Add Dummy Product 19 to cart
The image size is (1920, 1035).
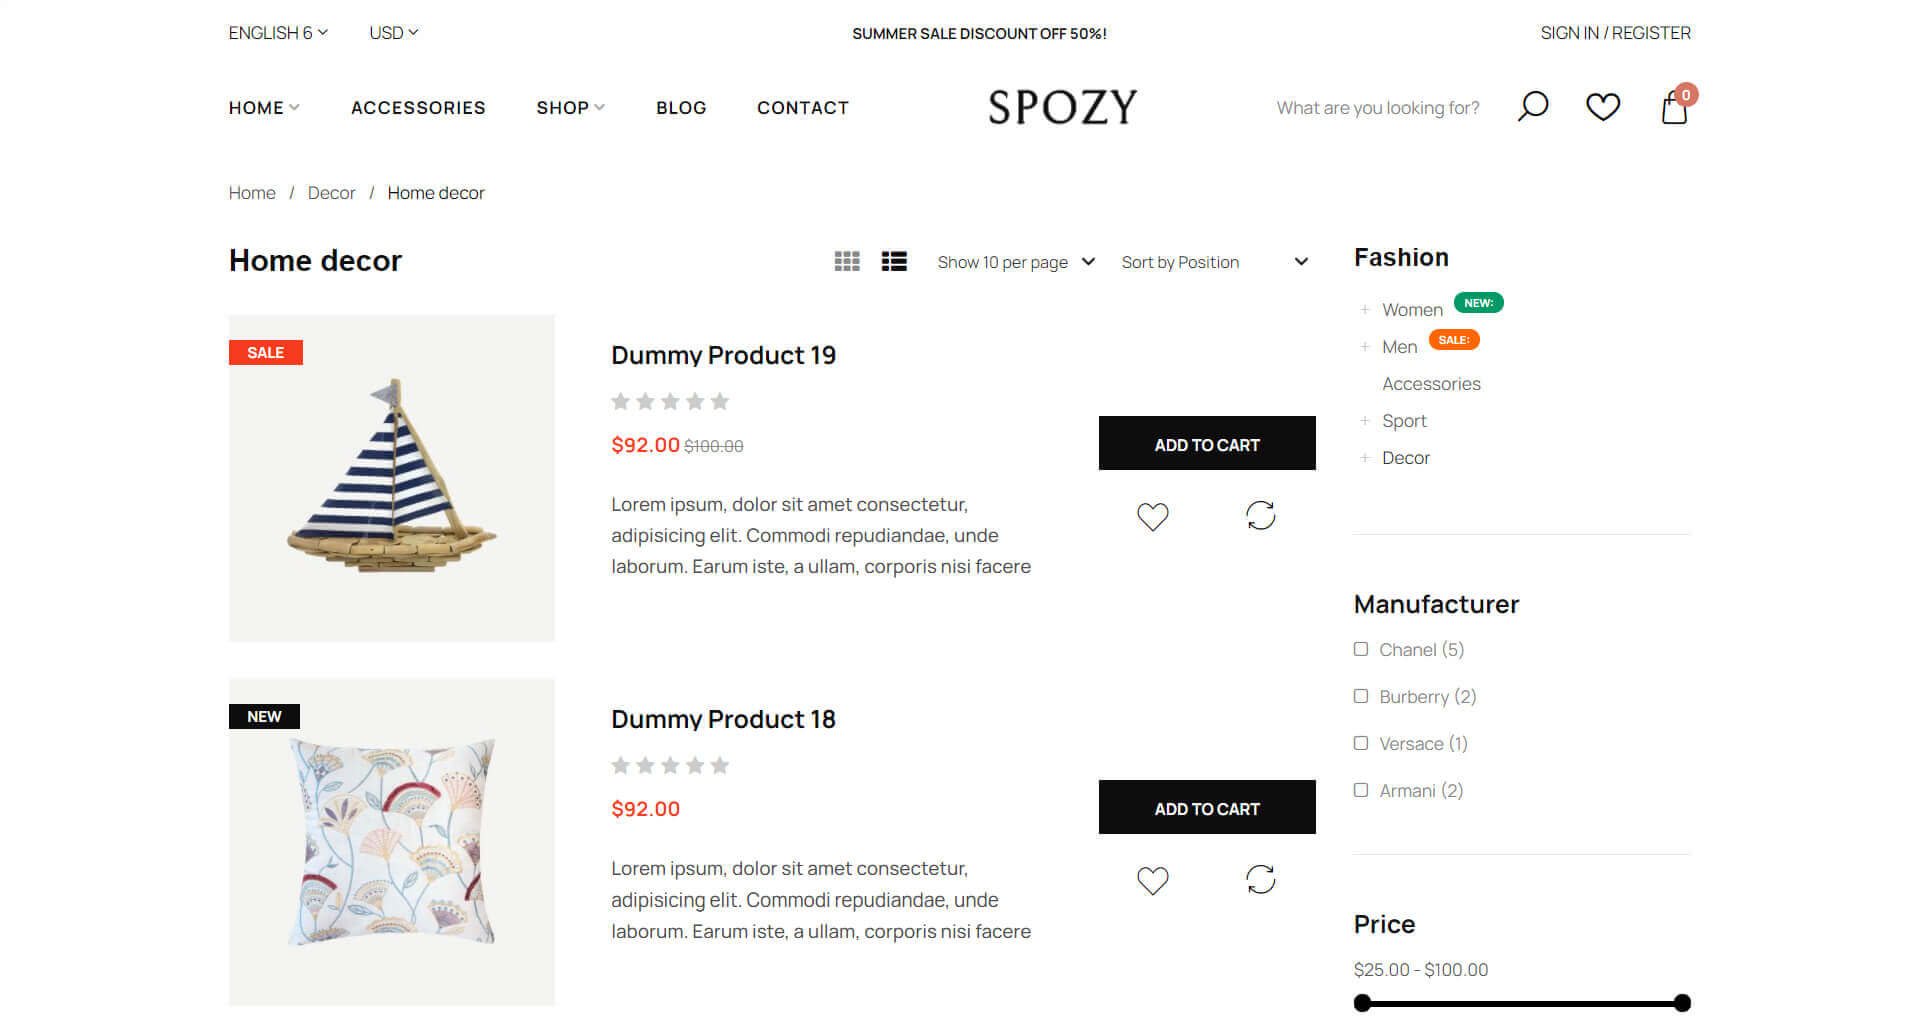click(1206, 444)
